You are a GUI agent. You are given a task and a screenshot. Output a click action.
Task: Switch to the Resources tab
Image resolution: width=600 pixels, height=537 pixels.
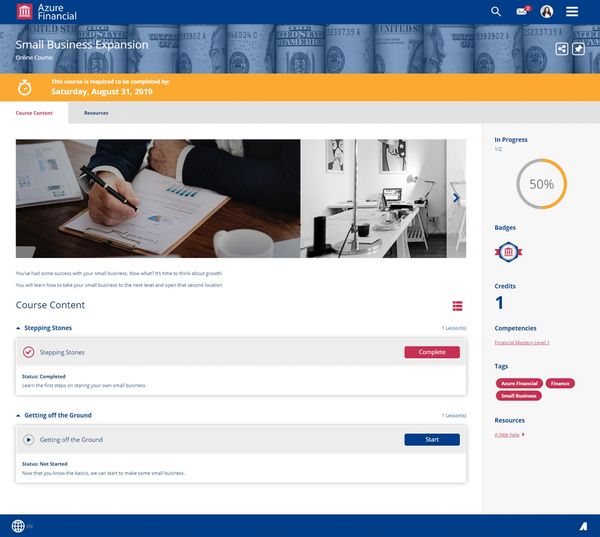coord(96,113)
